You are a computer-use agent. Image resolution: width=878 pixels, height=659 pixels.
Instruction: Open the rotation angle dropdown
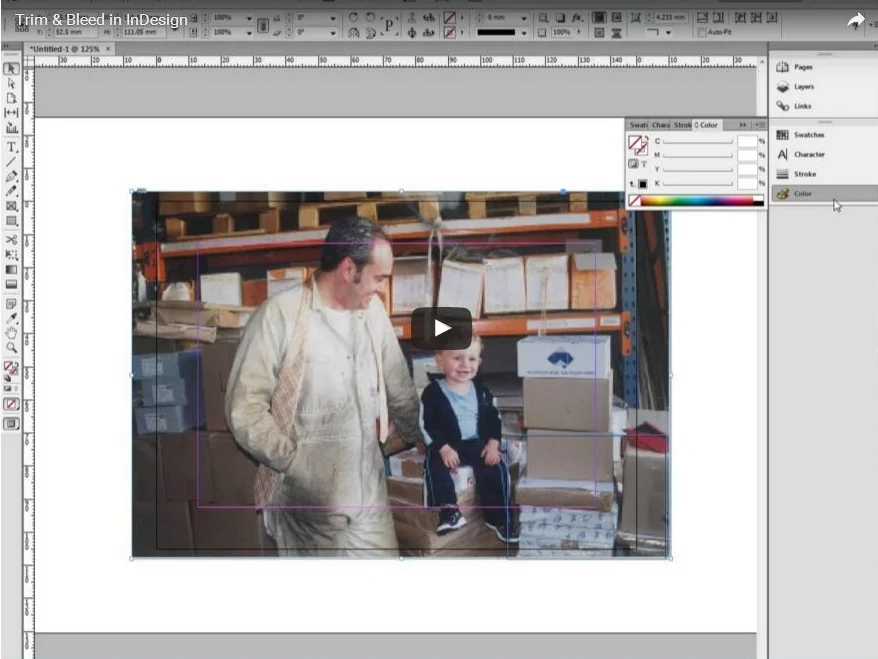(333, 18)
